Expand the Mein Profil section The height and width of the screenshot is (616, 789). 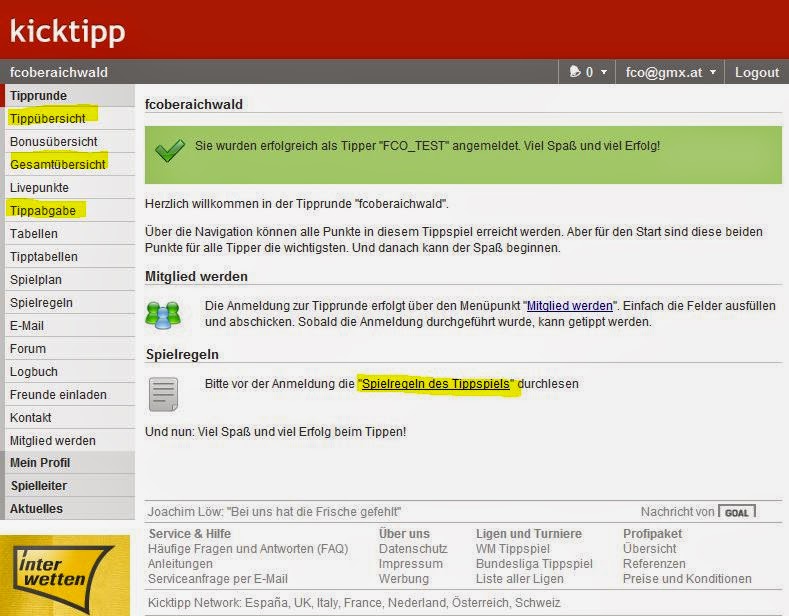point(69,463)
